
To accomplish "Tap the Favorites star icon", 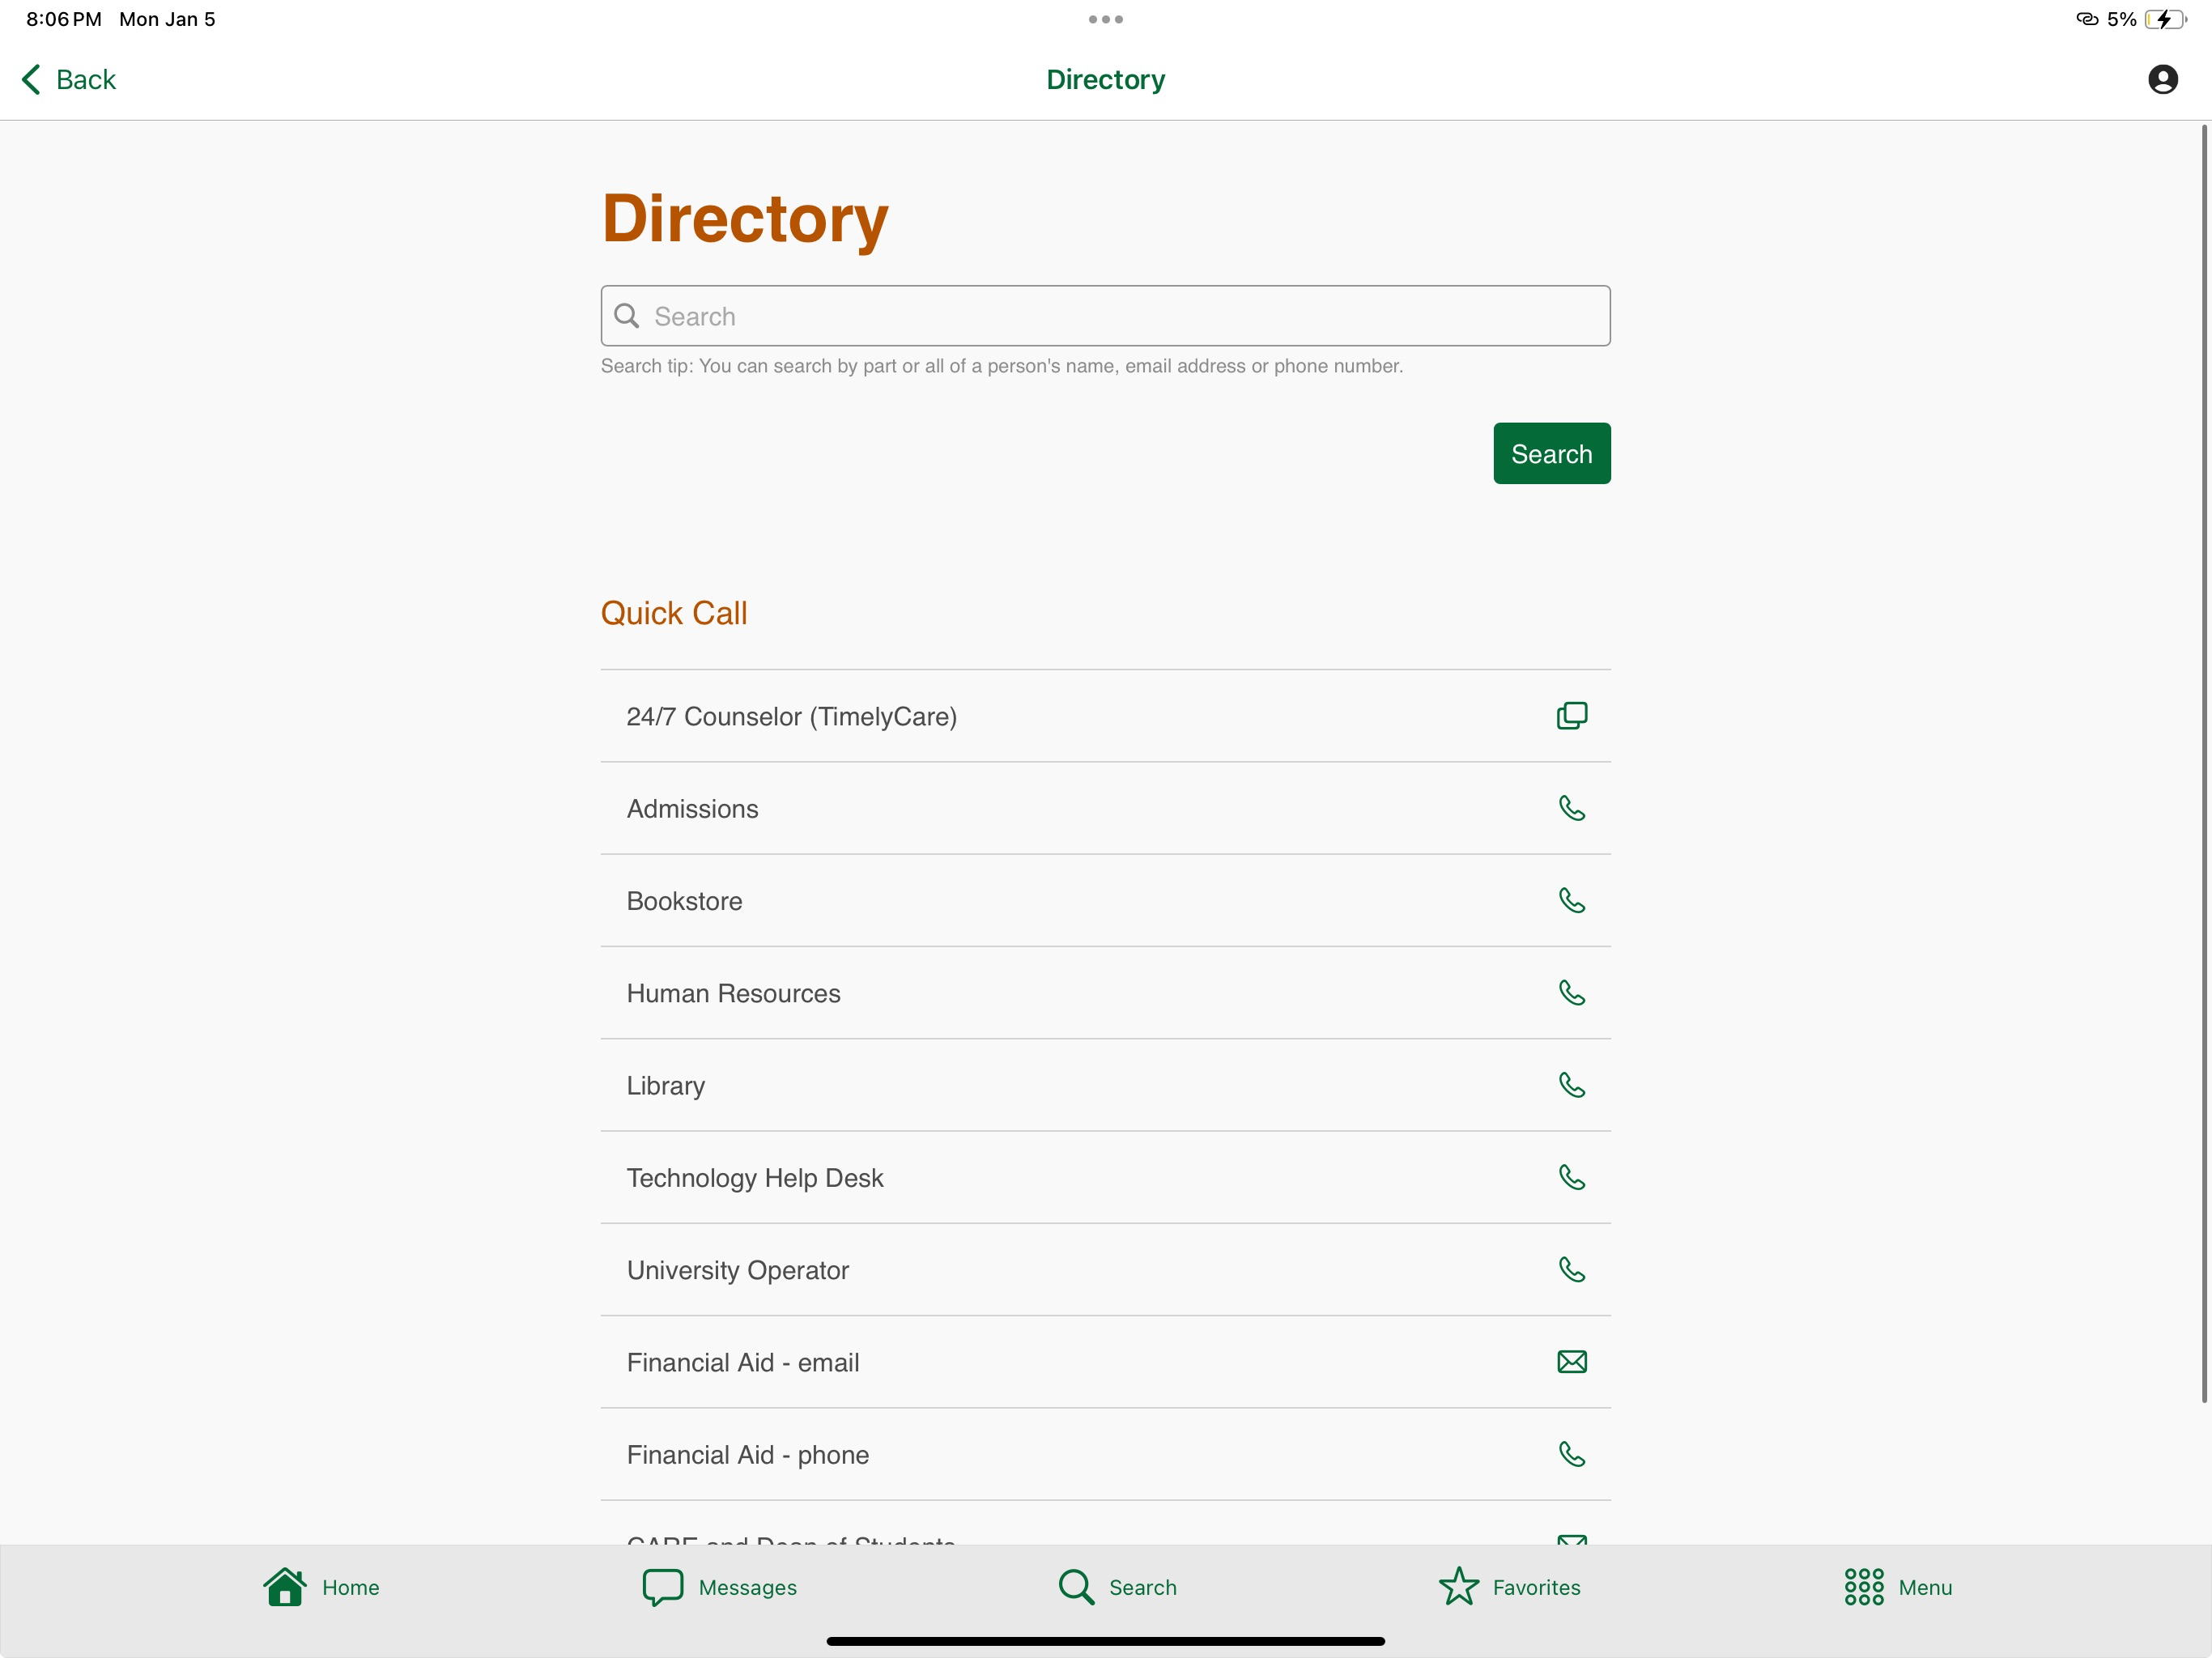I will pyautogui.click(x=1458, y=1586).
